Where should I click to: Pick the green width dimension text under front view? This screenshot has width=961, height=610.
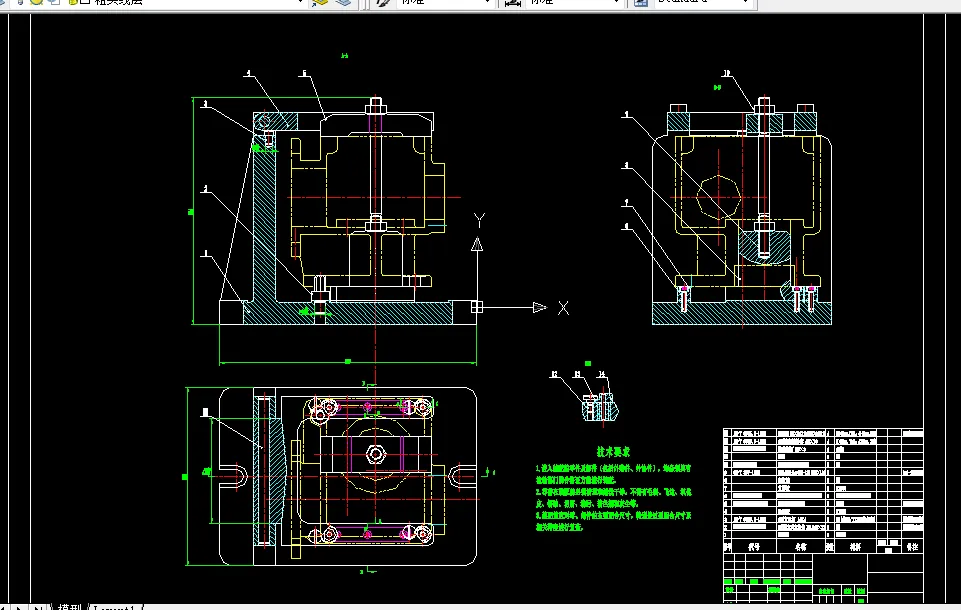point(348,361)
